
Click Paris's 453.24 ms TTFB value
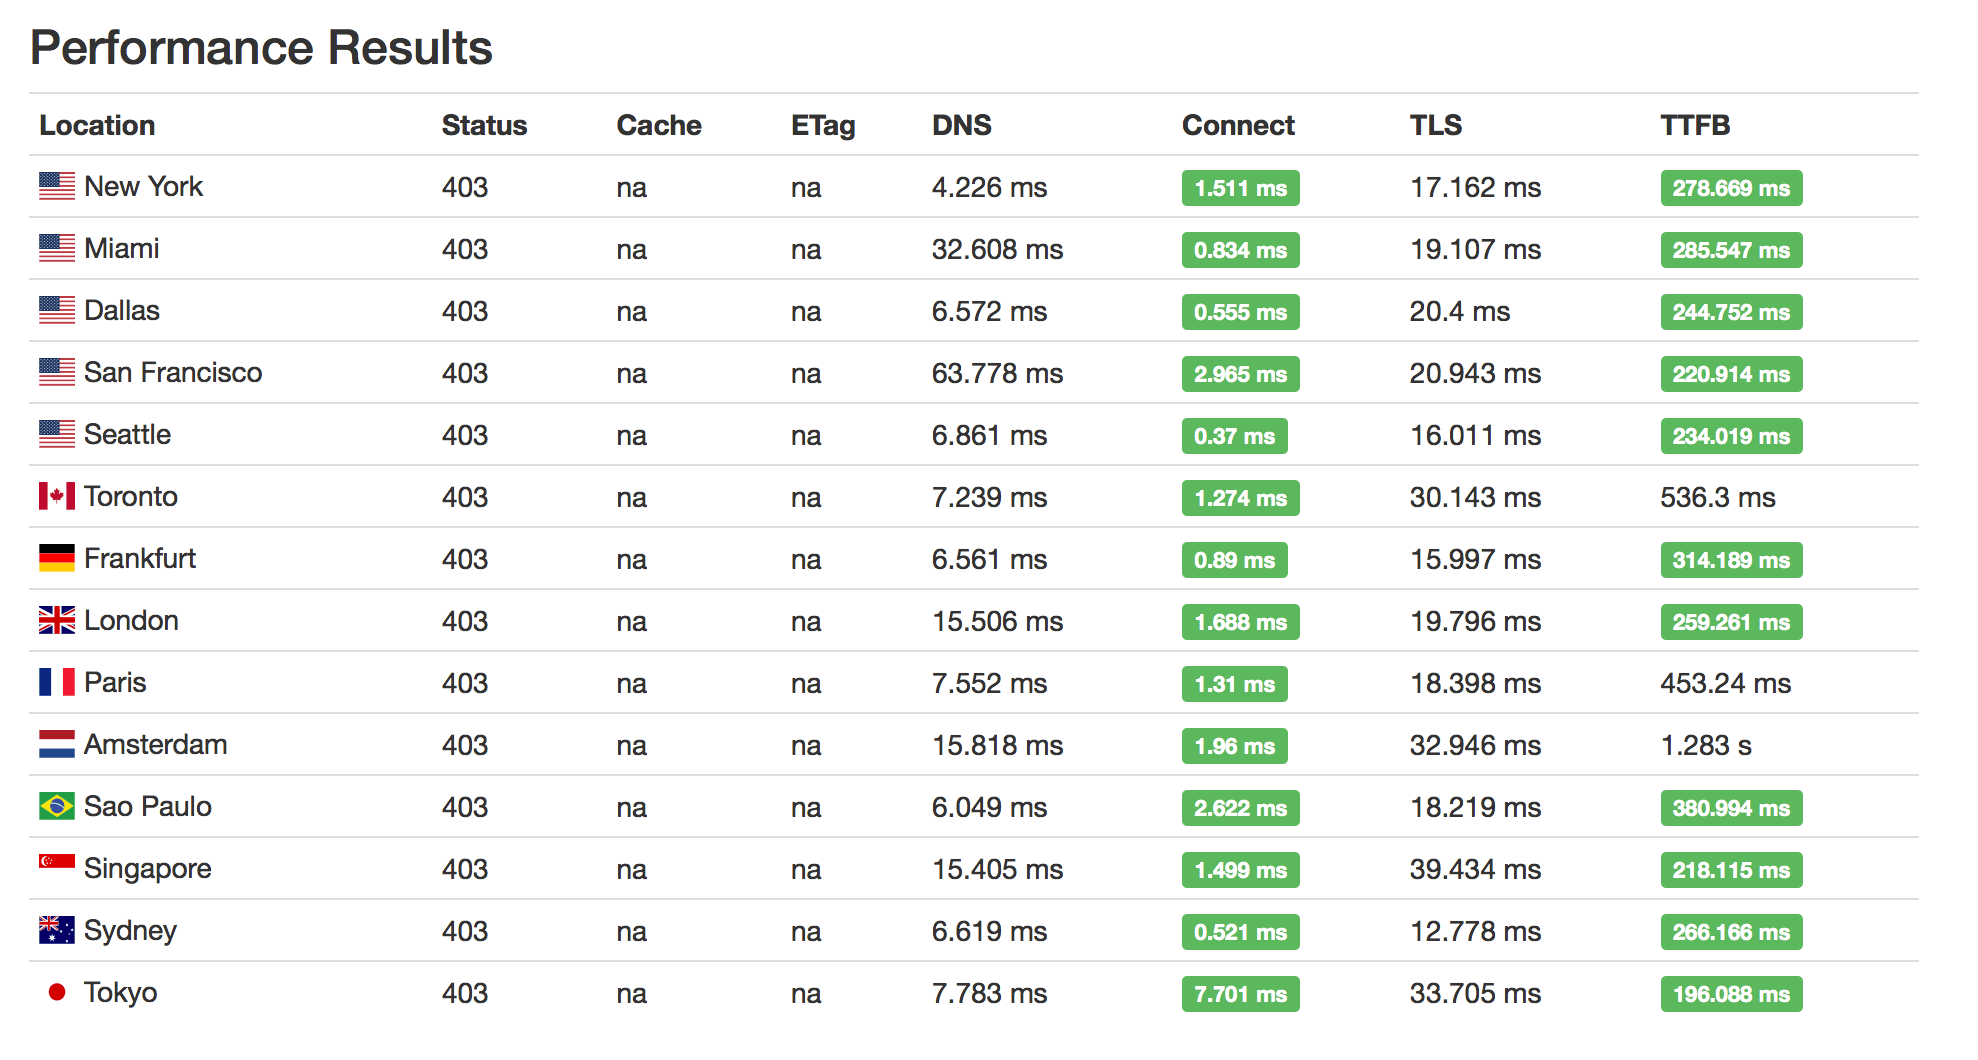coord(1726,683)
